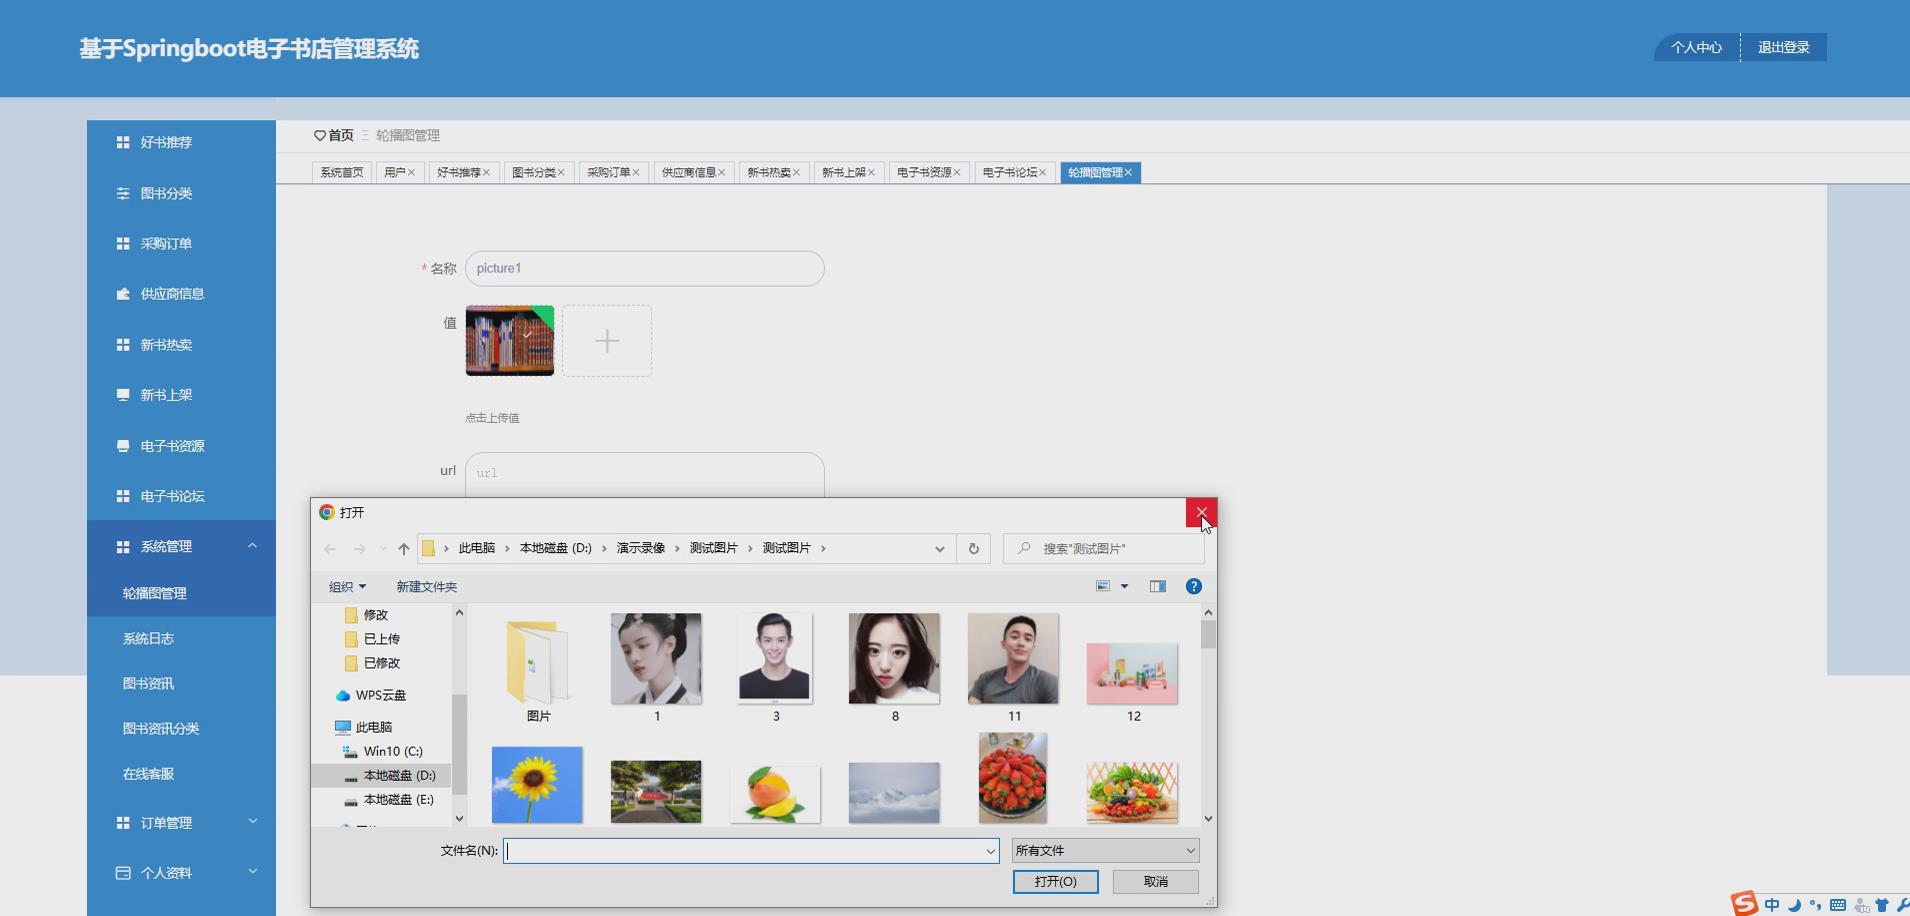Close the 好书推荐 tab
Viewport: 1910px width, 916px height.
coord(486,173)
